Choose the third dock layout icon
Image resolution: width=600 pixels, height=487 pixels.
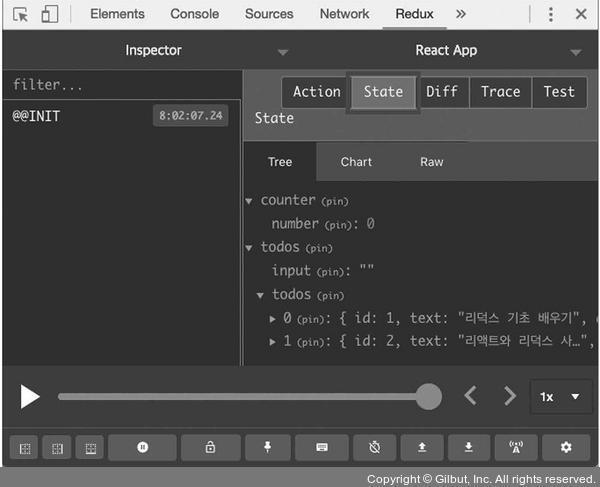click(x=90, y=447)
